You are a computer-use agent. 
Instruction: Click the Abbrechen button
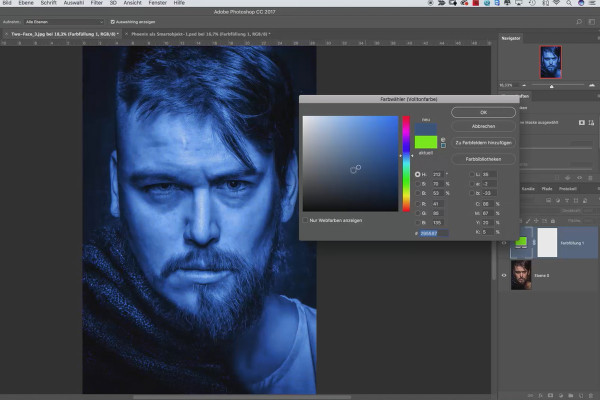pyautogui.click(x=483, y=126)
